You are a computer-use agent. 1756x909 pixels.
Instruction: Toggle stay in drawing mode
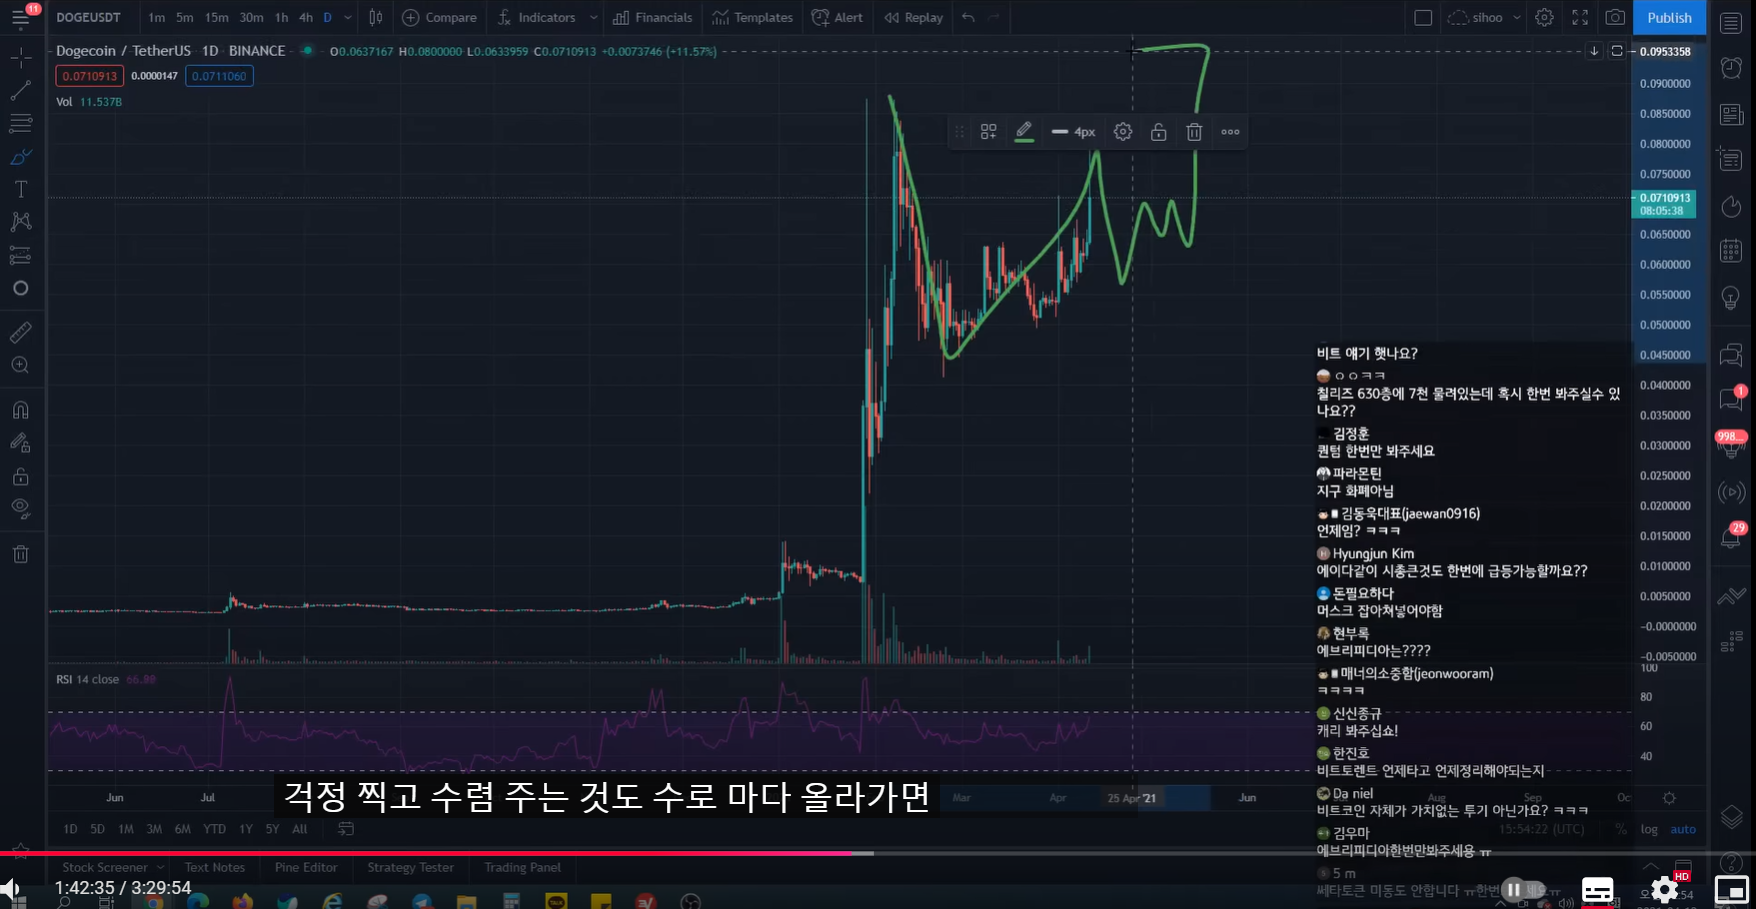pyautogui.click(x=20, y=443)
